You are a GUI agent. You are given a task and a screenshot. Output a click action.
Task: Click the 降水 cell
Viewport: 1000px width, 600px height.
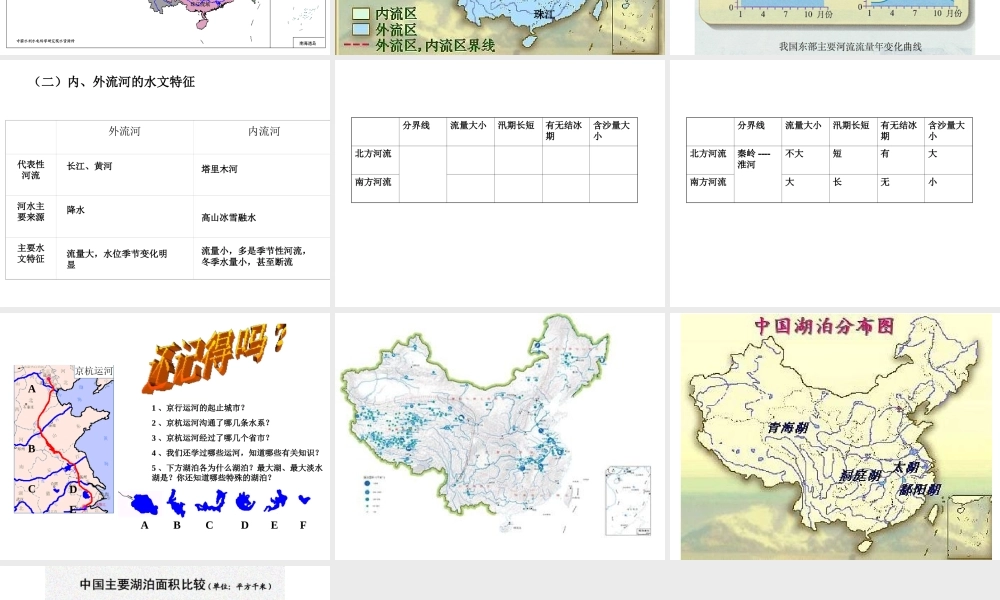pos(75,210)
